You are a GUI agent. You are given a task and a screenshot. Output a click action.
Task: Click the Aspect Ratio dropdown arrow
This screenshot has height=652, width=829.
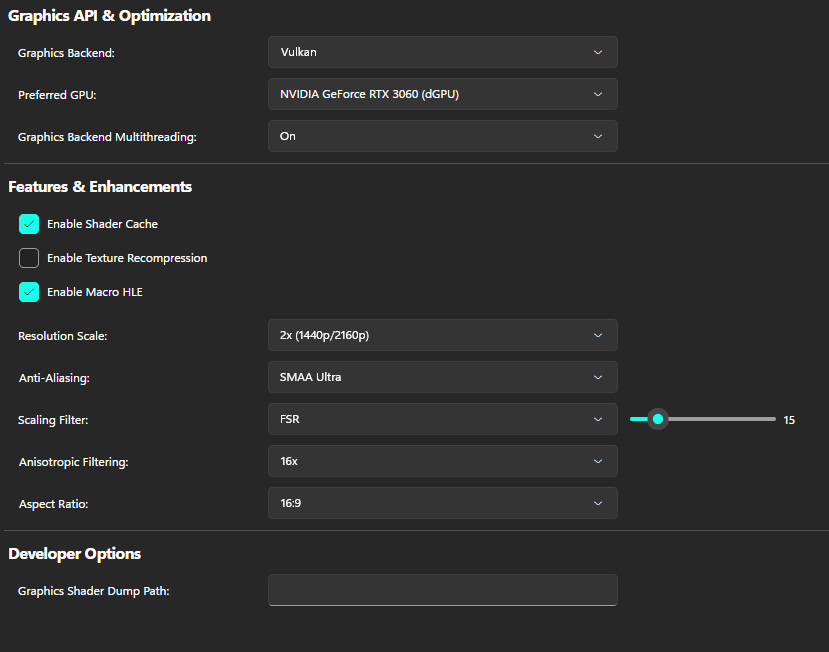click(597, 503)
